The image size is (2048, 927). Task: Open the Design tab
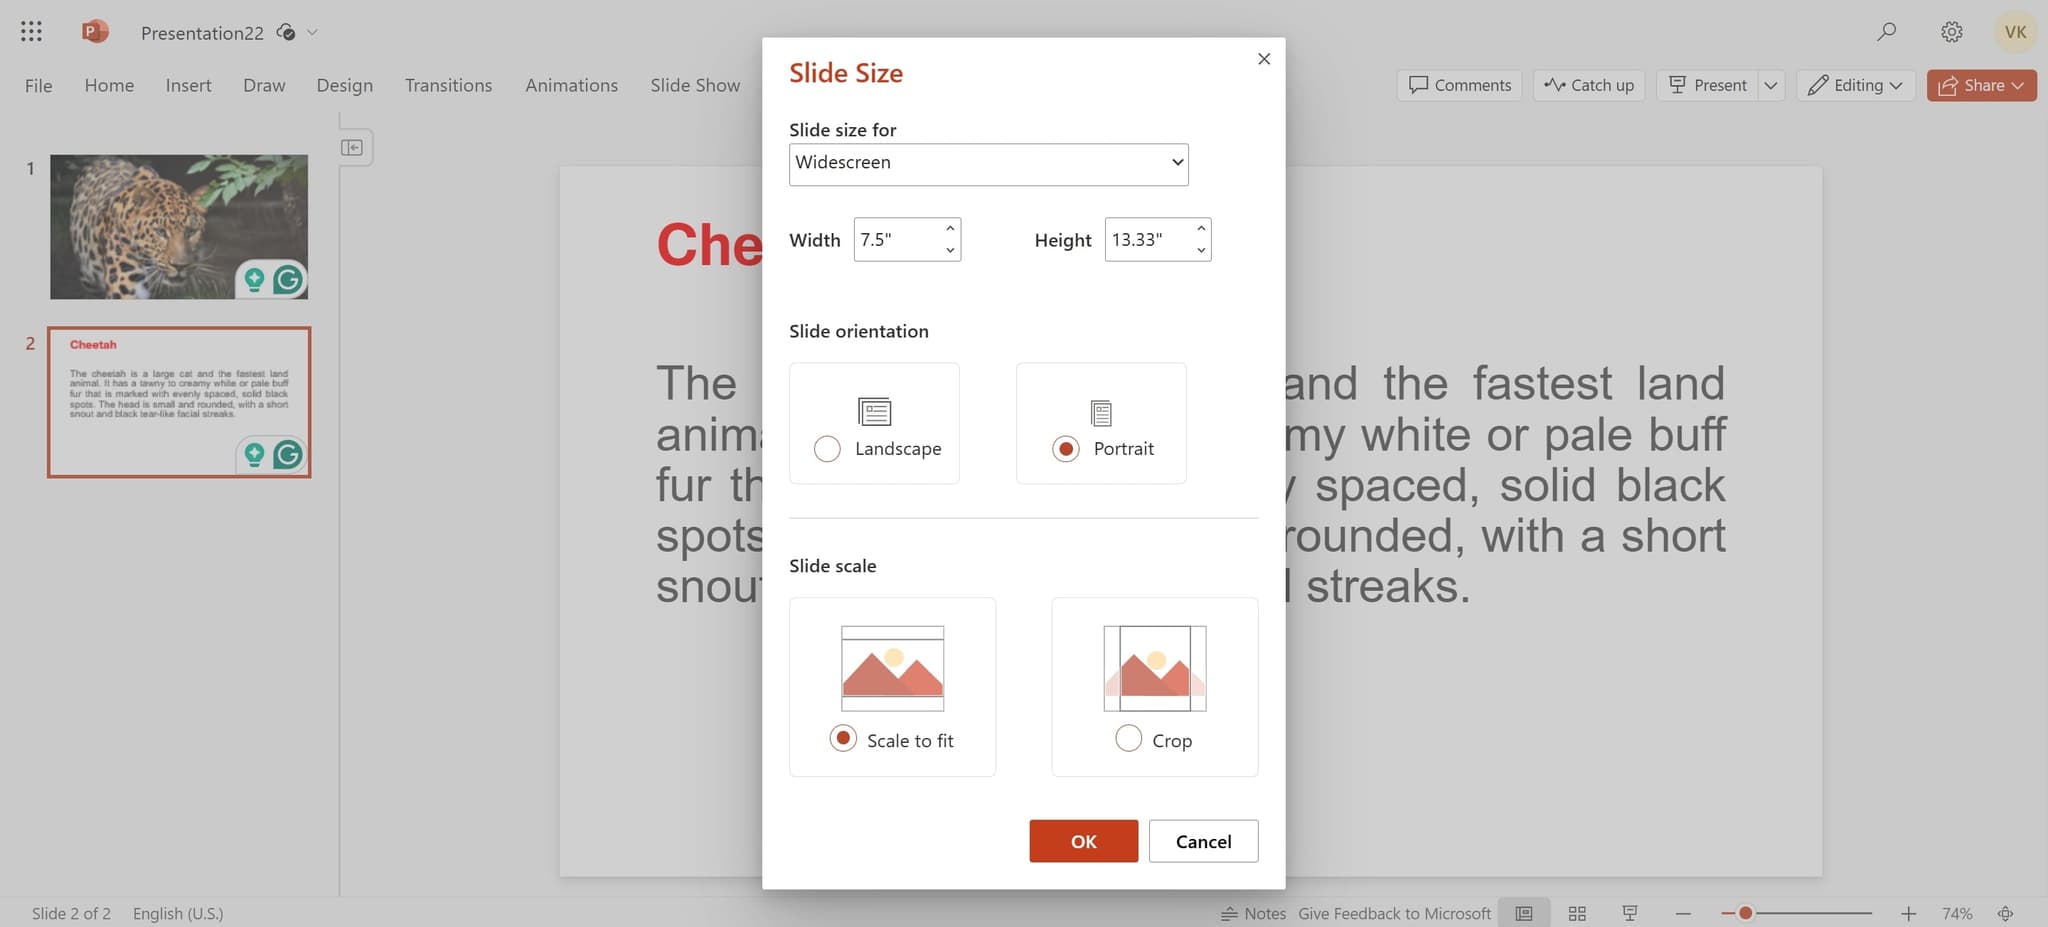click(344, 85)
